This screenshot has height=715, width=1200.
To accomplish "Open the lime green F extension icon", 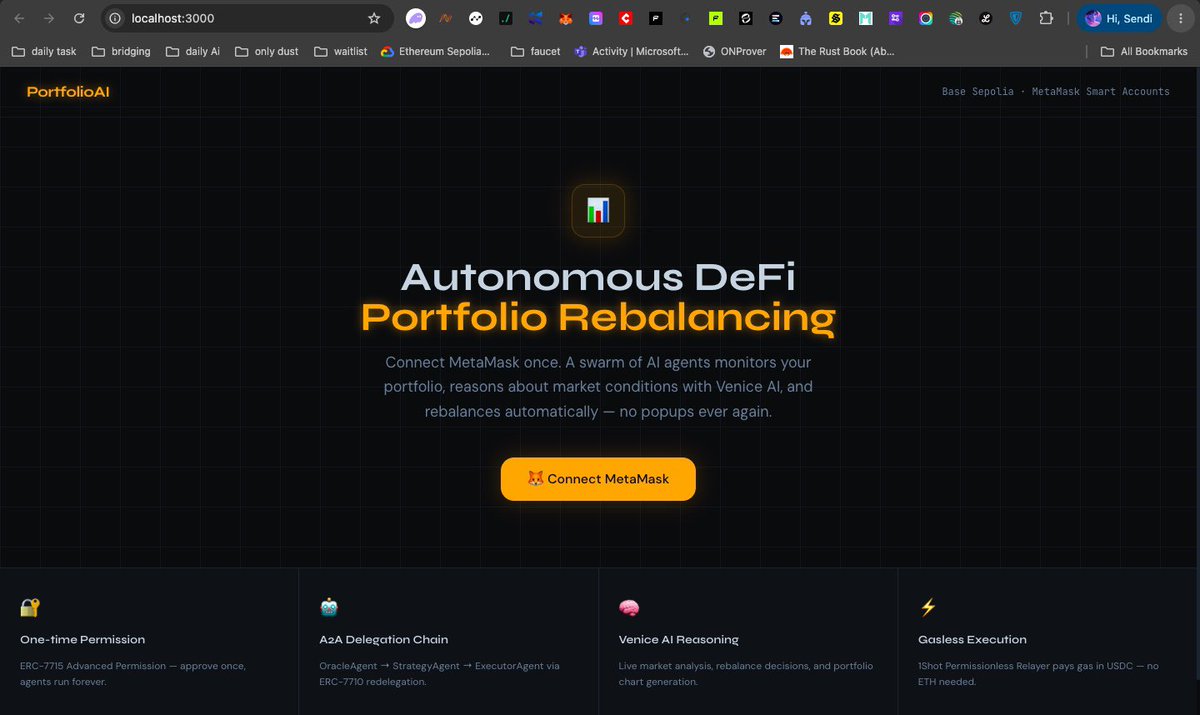I will [716, 18].
